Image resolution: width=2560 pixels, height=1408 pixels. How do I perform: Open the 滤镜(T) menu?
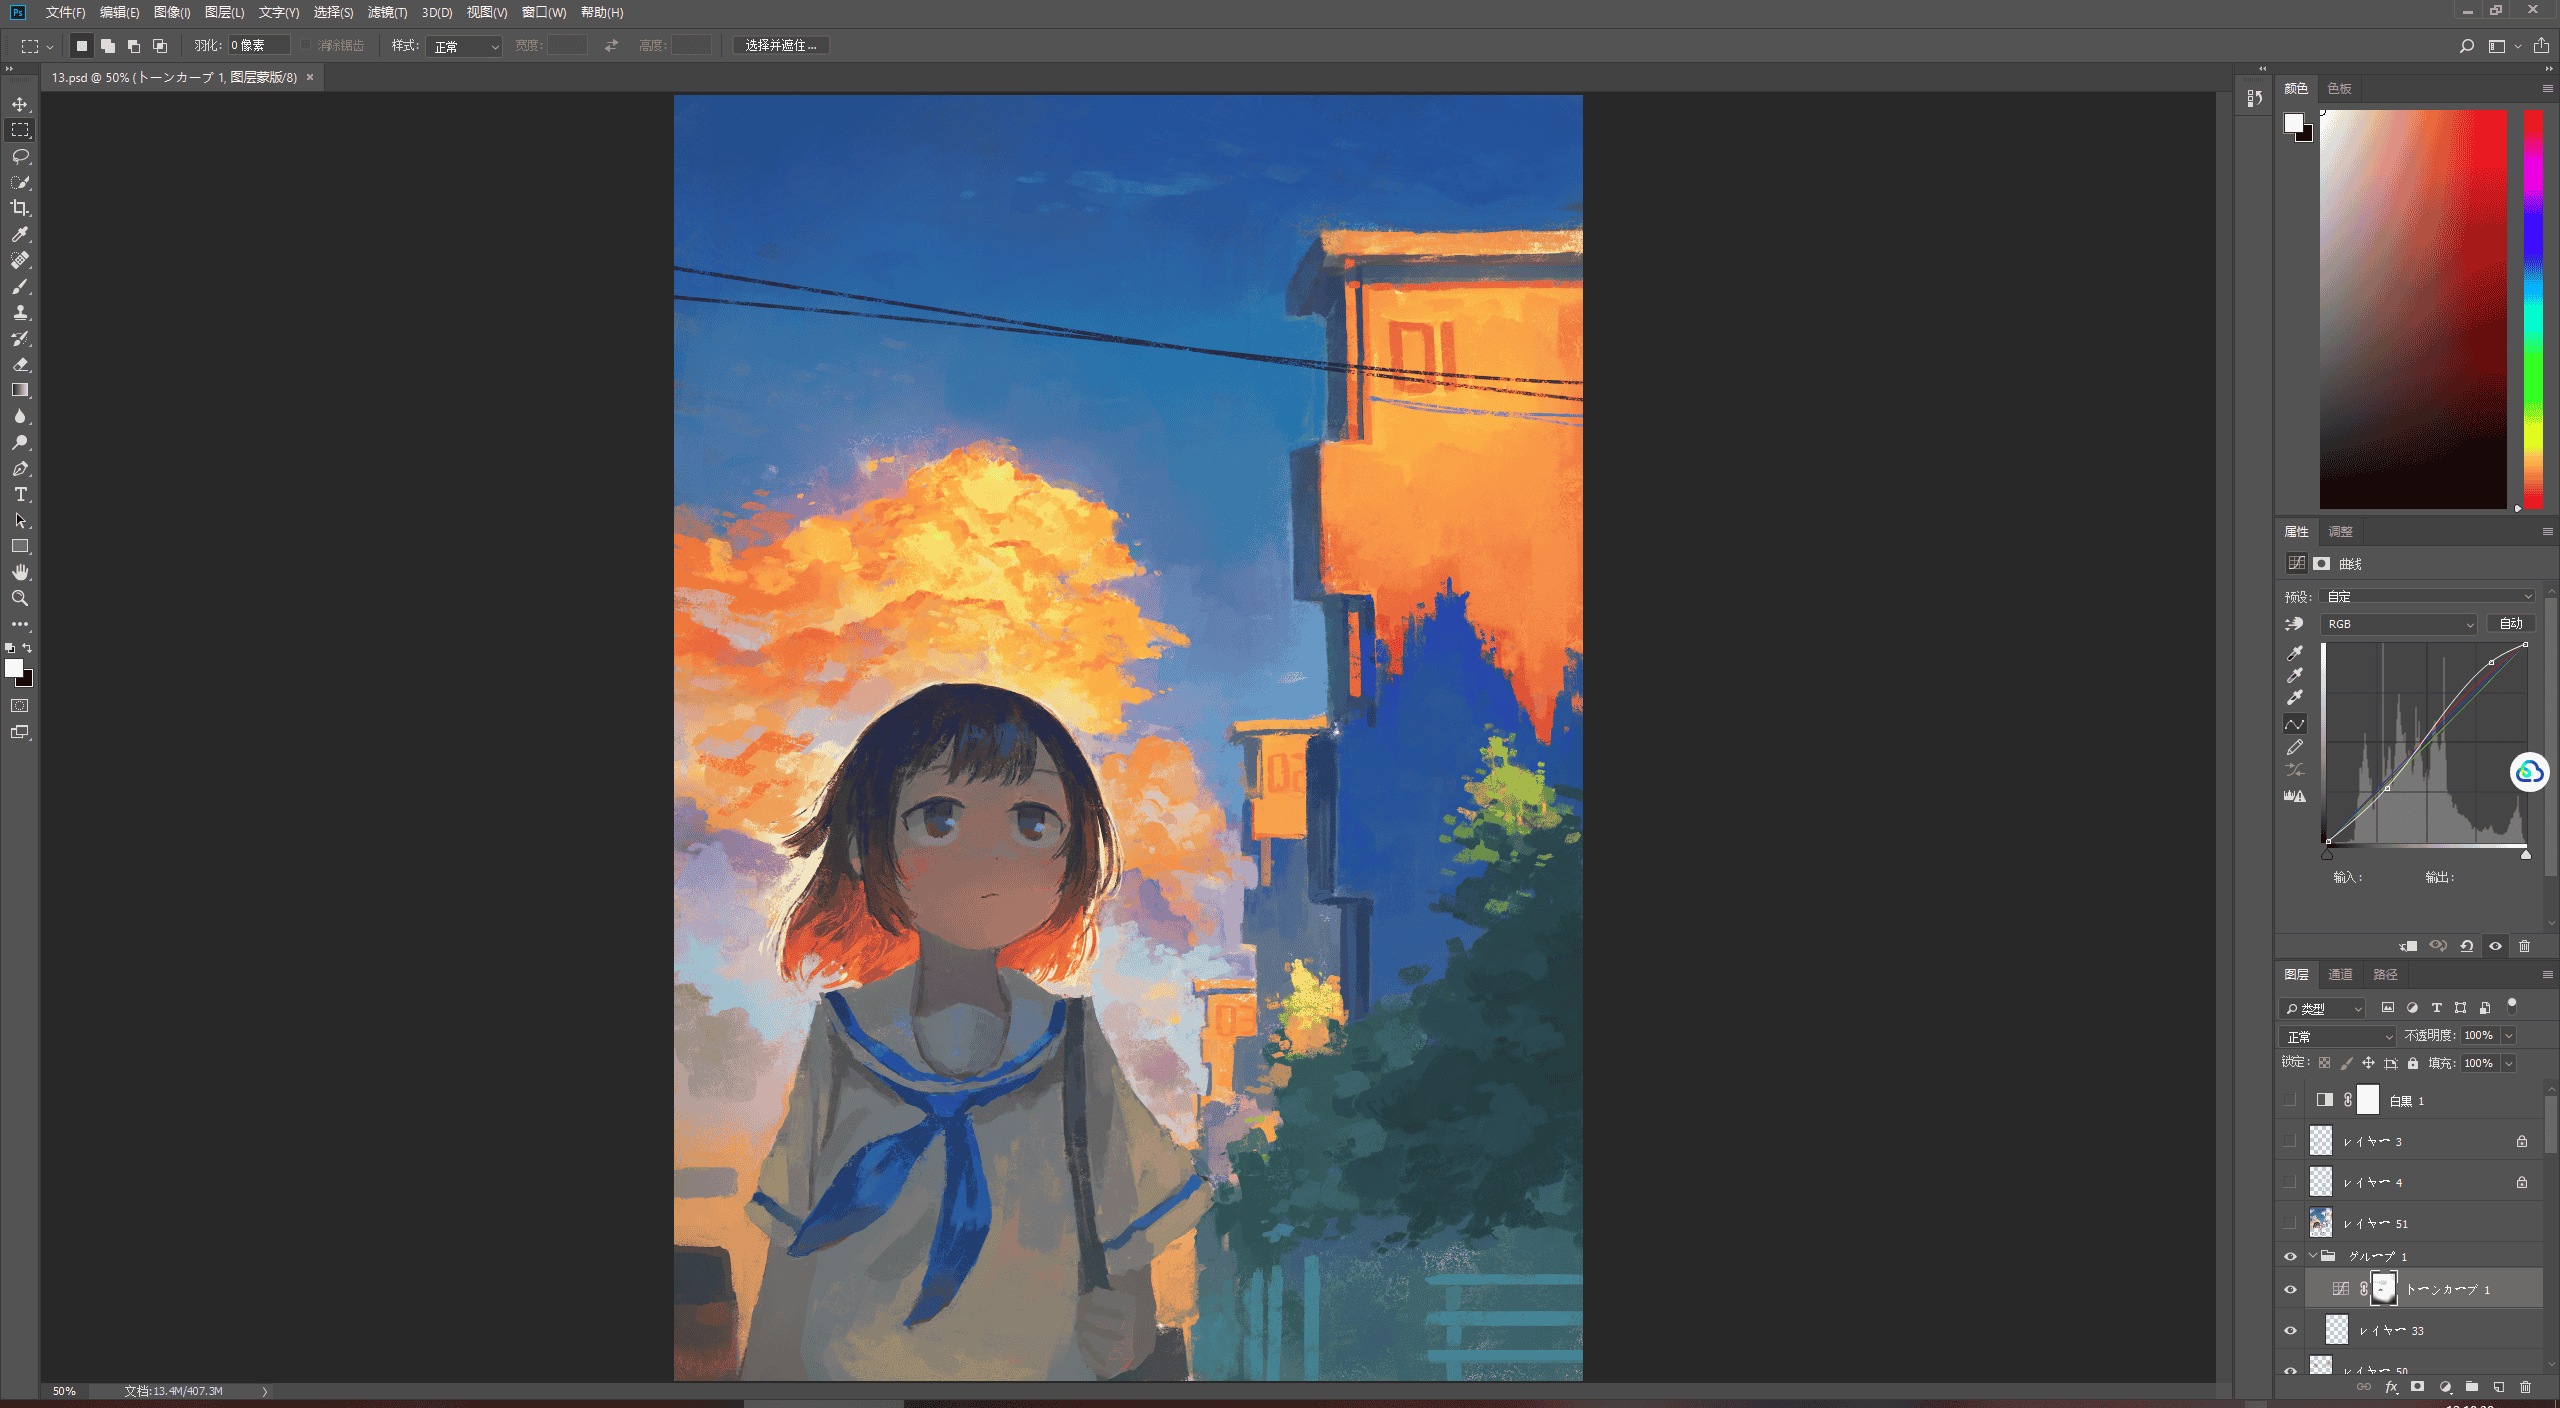tap(387, 12)
